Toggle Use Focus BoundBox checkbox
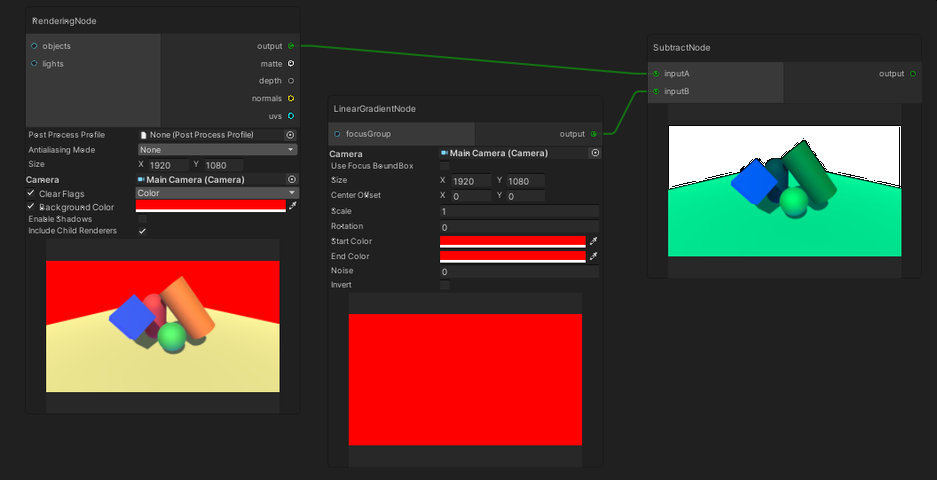This screenshot has height=480, width=937. click(445, 166)
